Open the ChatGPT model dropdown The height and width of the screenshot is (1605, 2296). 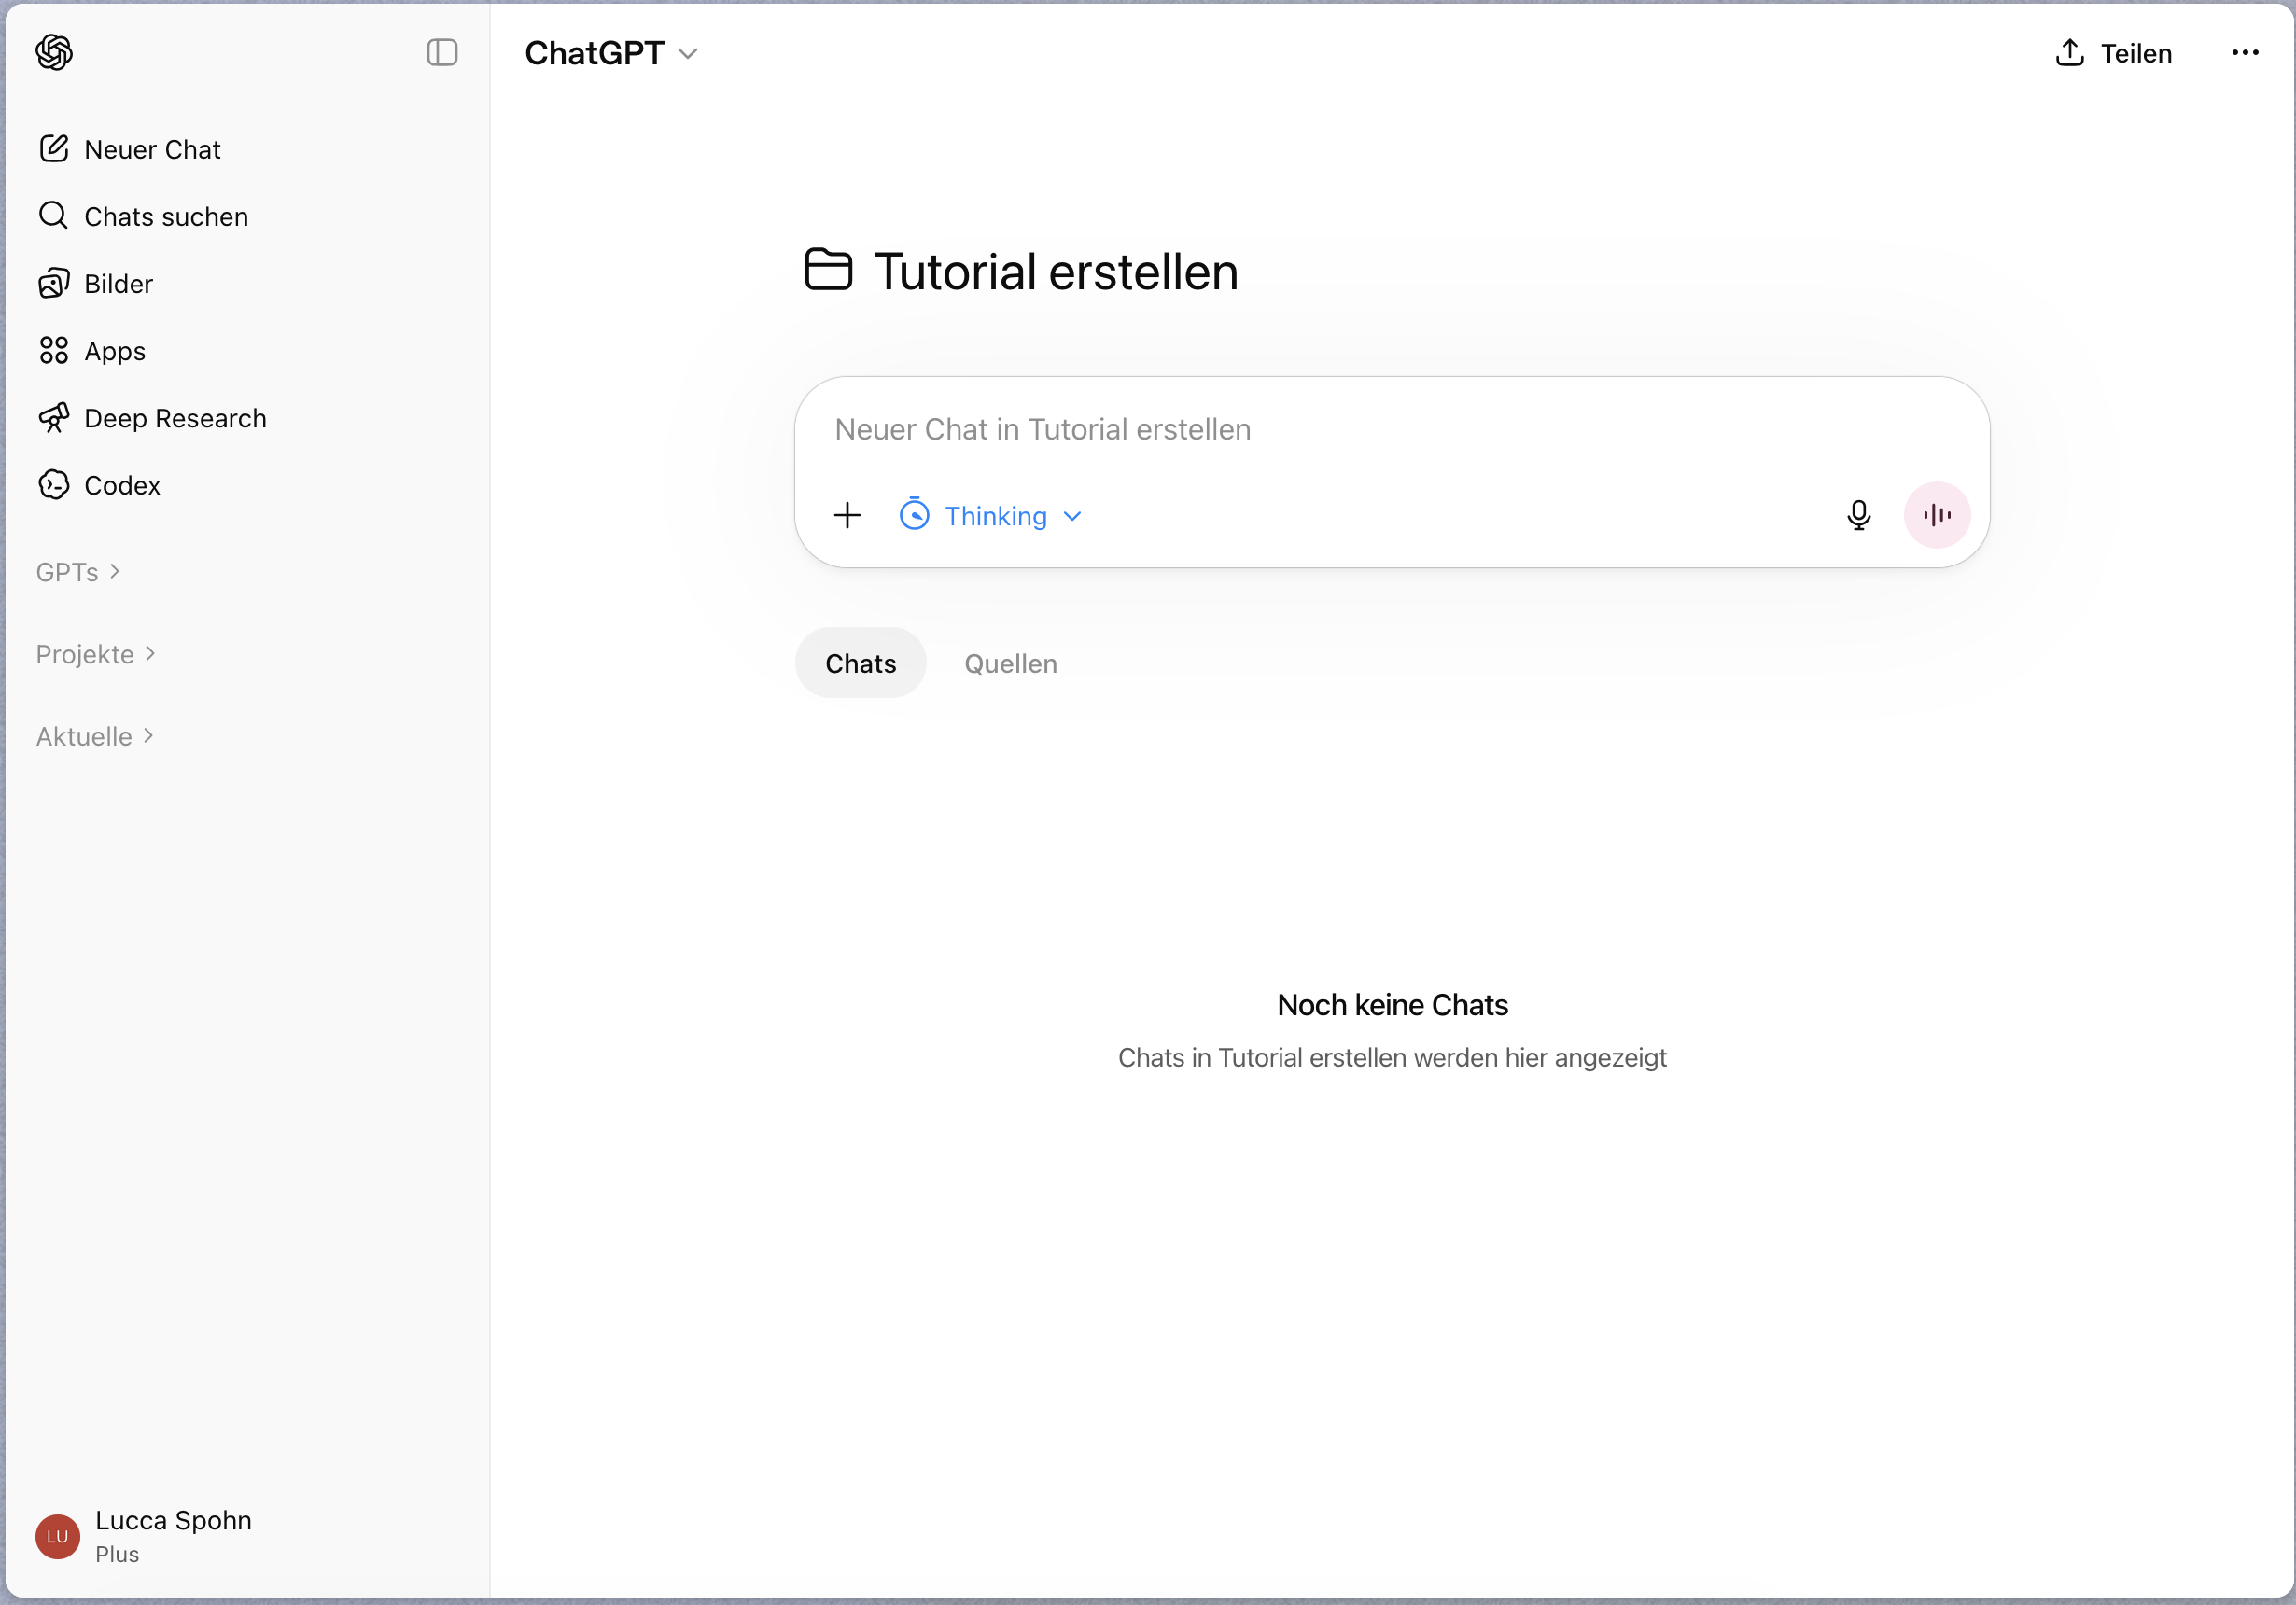[x=611, y=53]
